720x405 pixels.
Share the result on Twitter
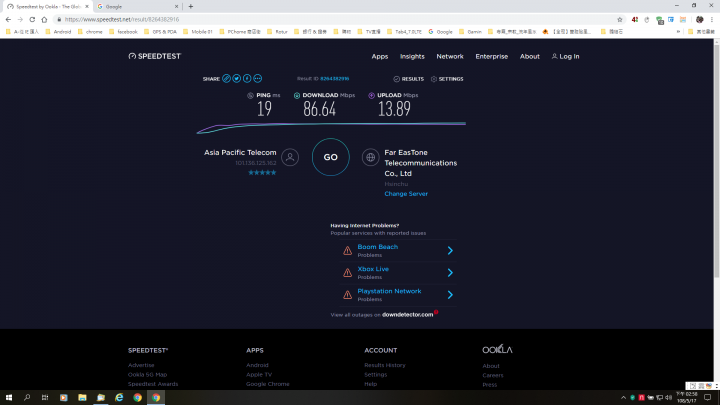(236, 79)
